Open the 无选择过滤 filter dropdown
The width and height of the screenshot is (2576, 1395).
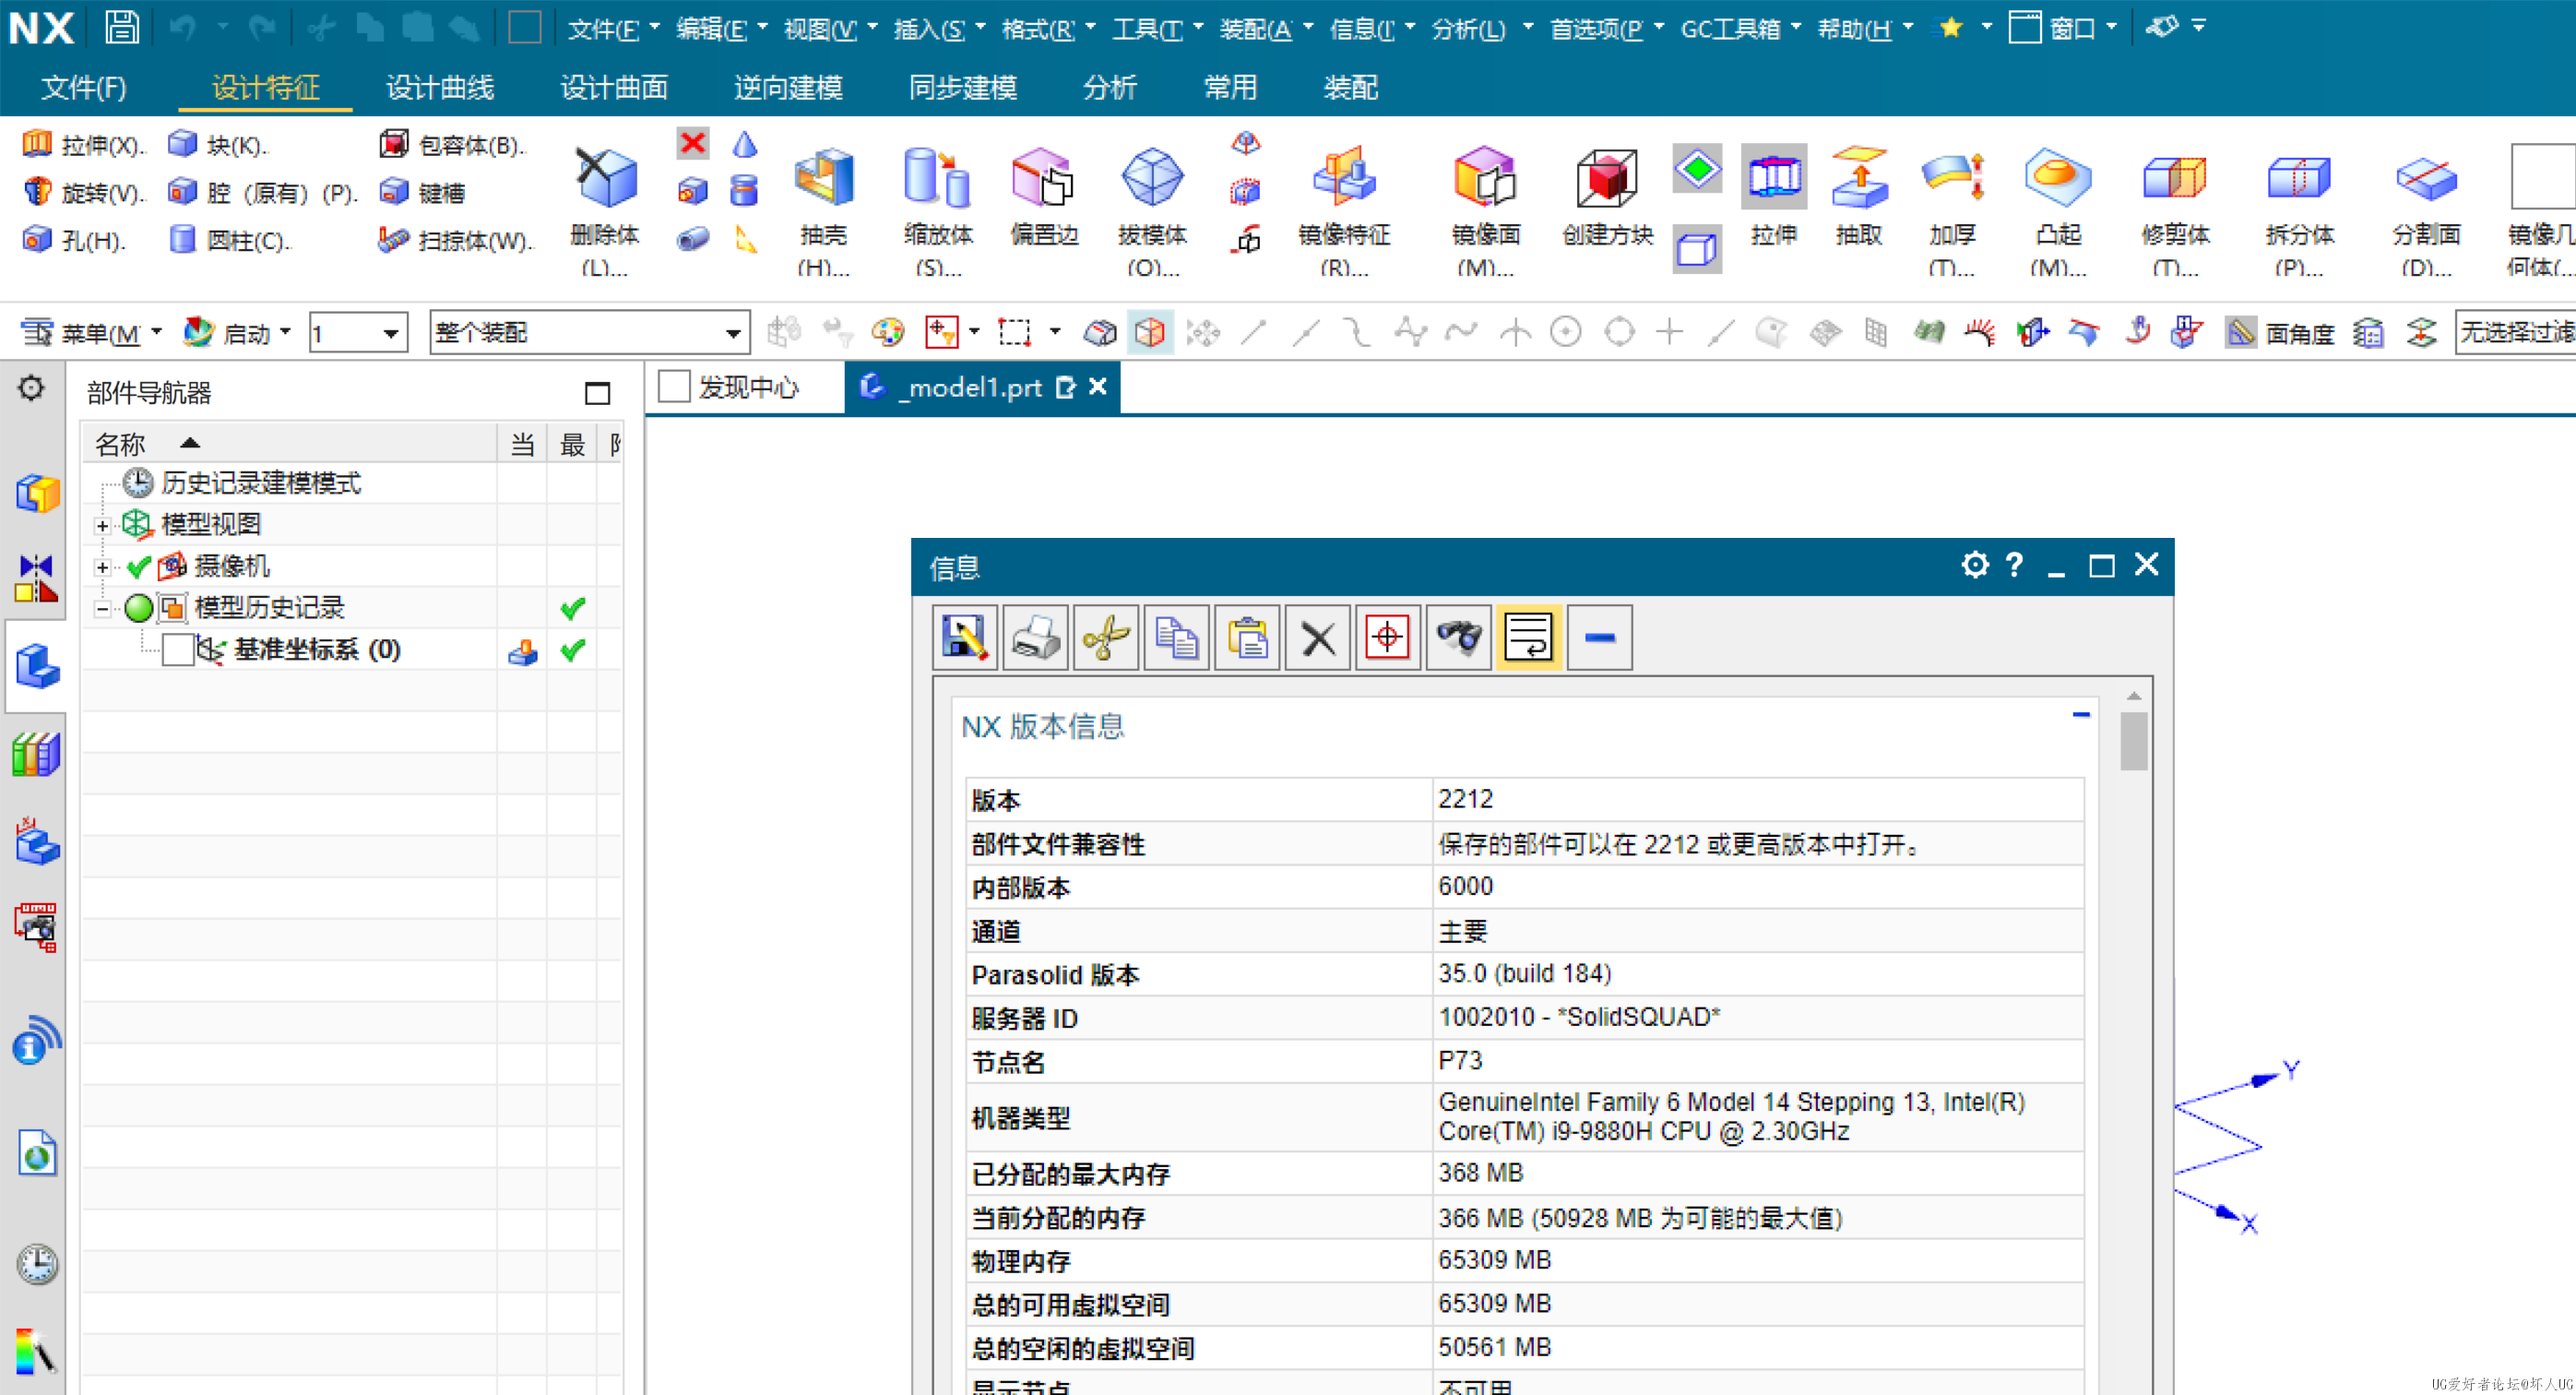click(2515, 332)
